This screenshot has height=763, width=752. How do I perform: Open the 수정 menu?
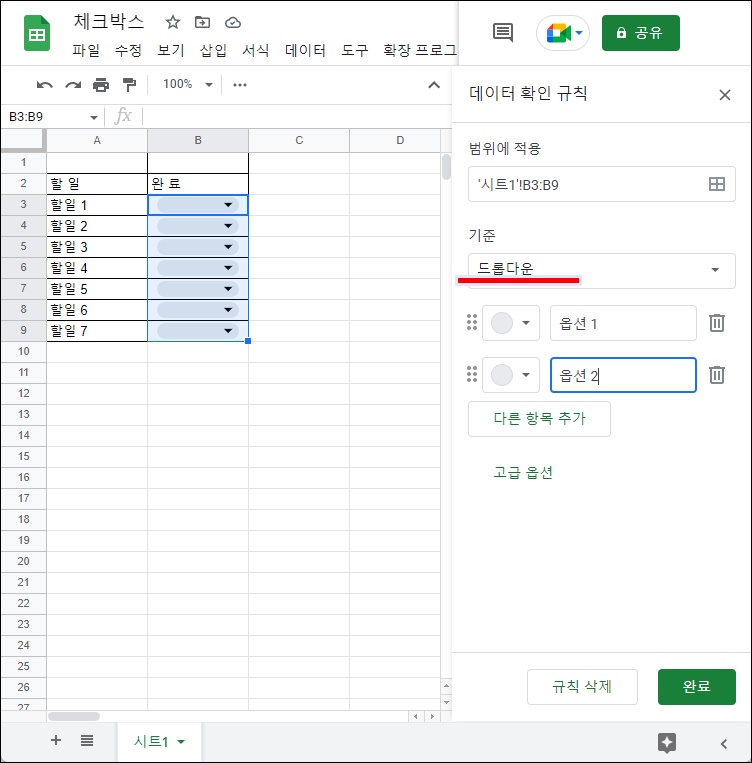(128, 50)
